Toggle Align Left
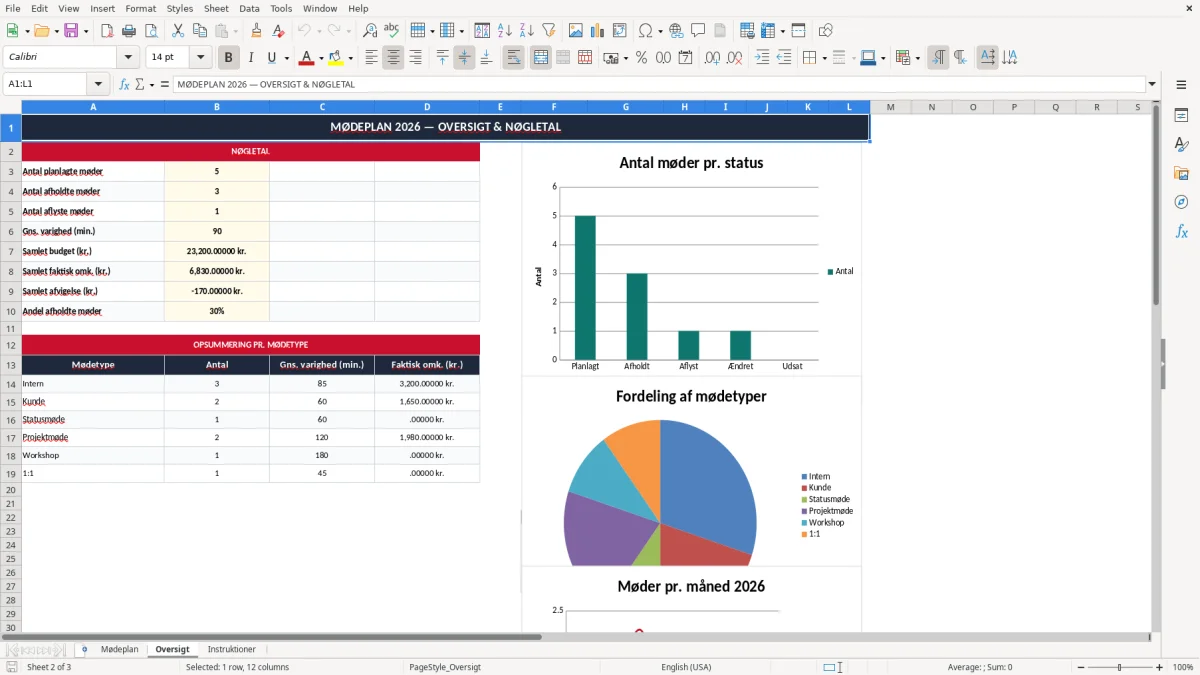This screenshot has height=675, width=1200. click(x=372, y=58)
